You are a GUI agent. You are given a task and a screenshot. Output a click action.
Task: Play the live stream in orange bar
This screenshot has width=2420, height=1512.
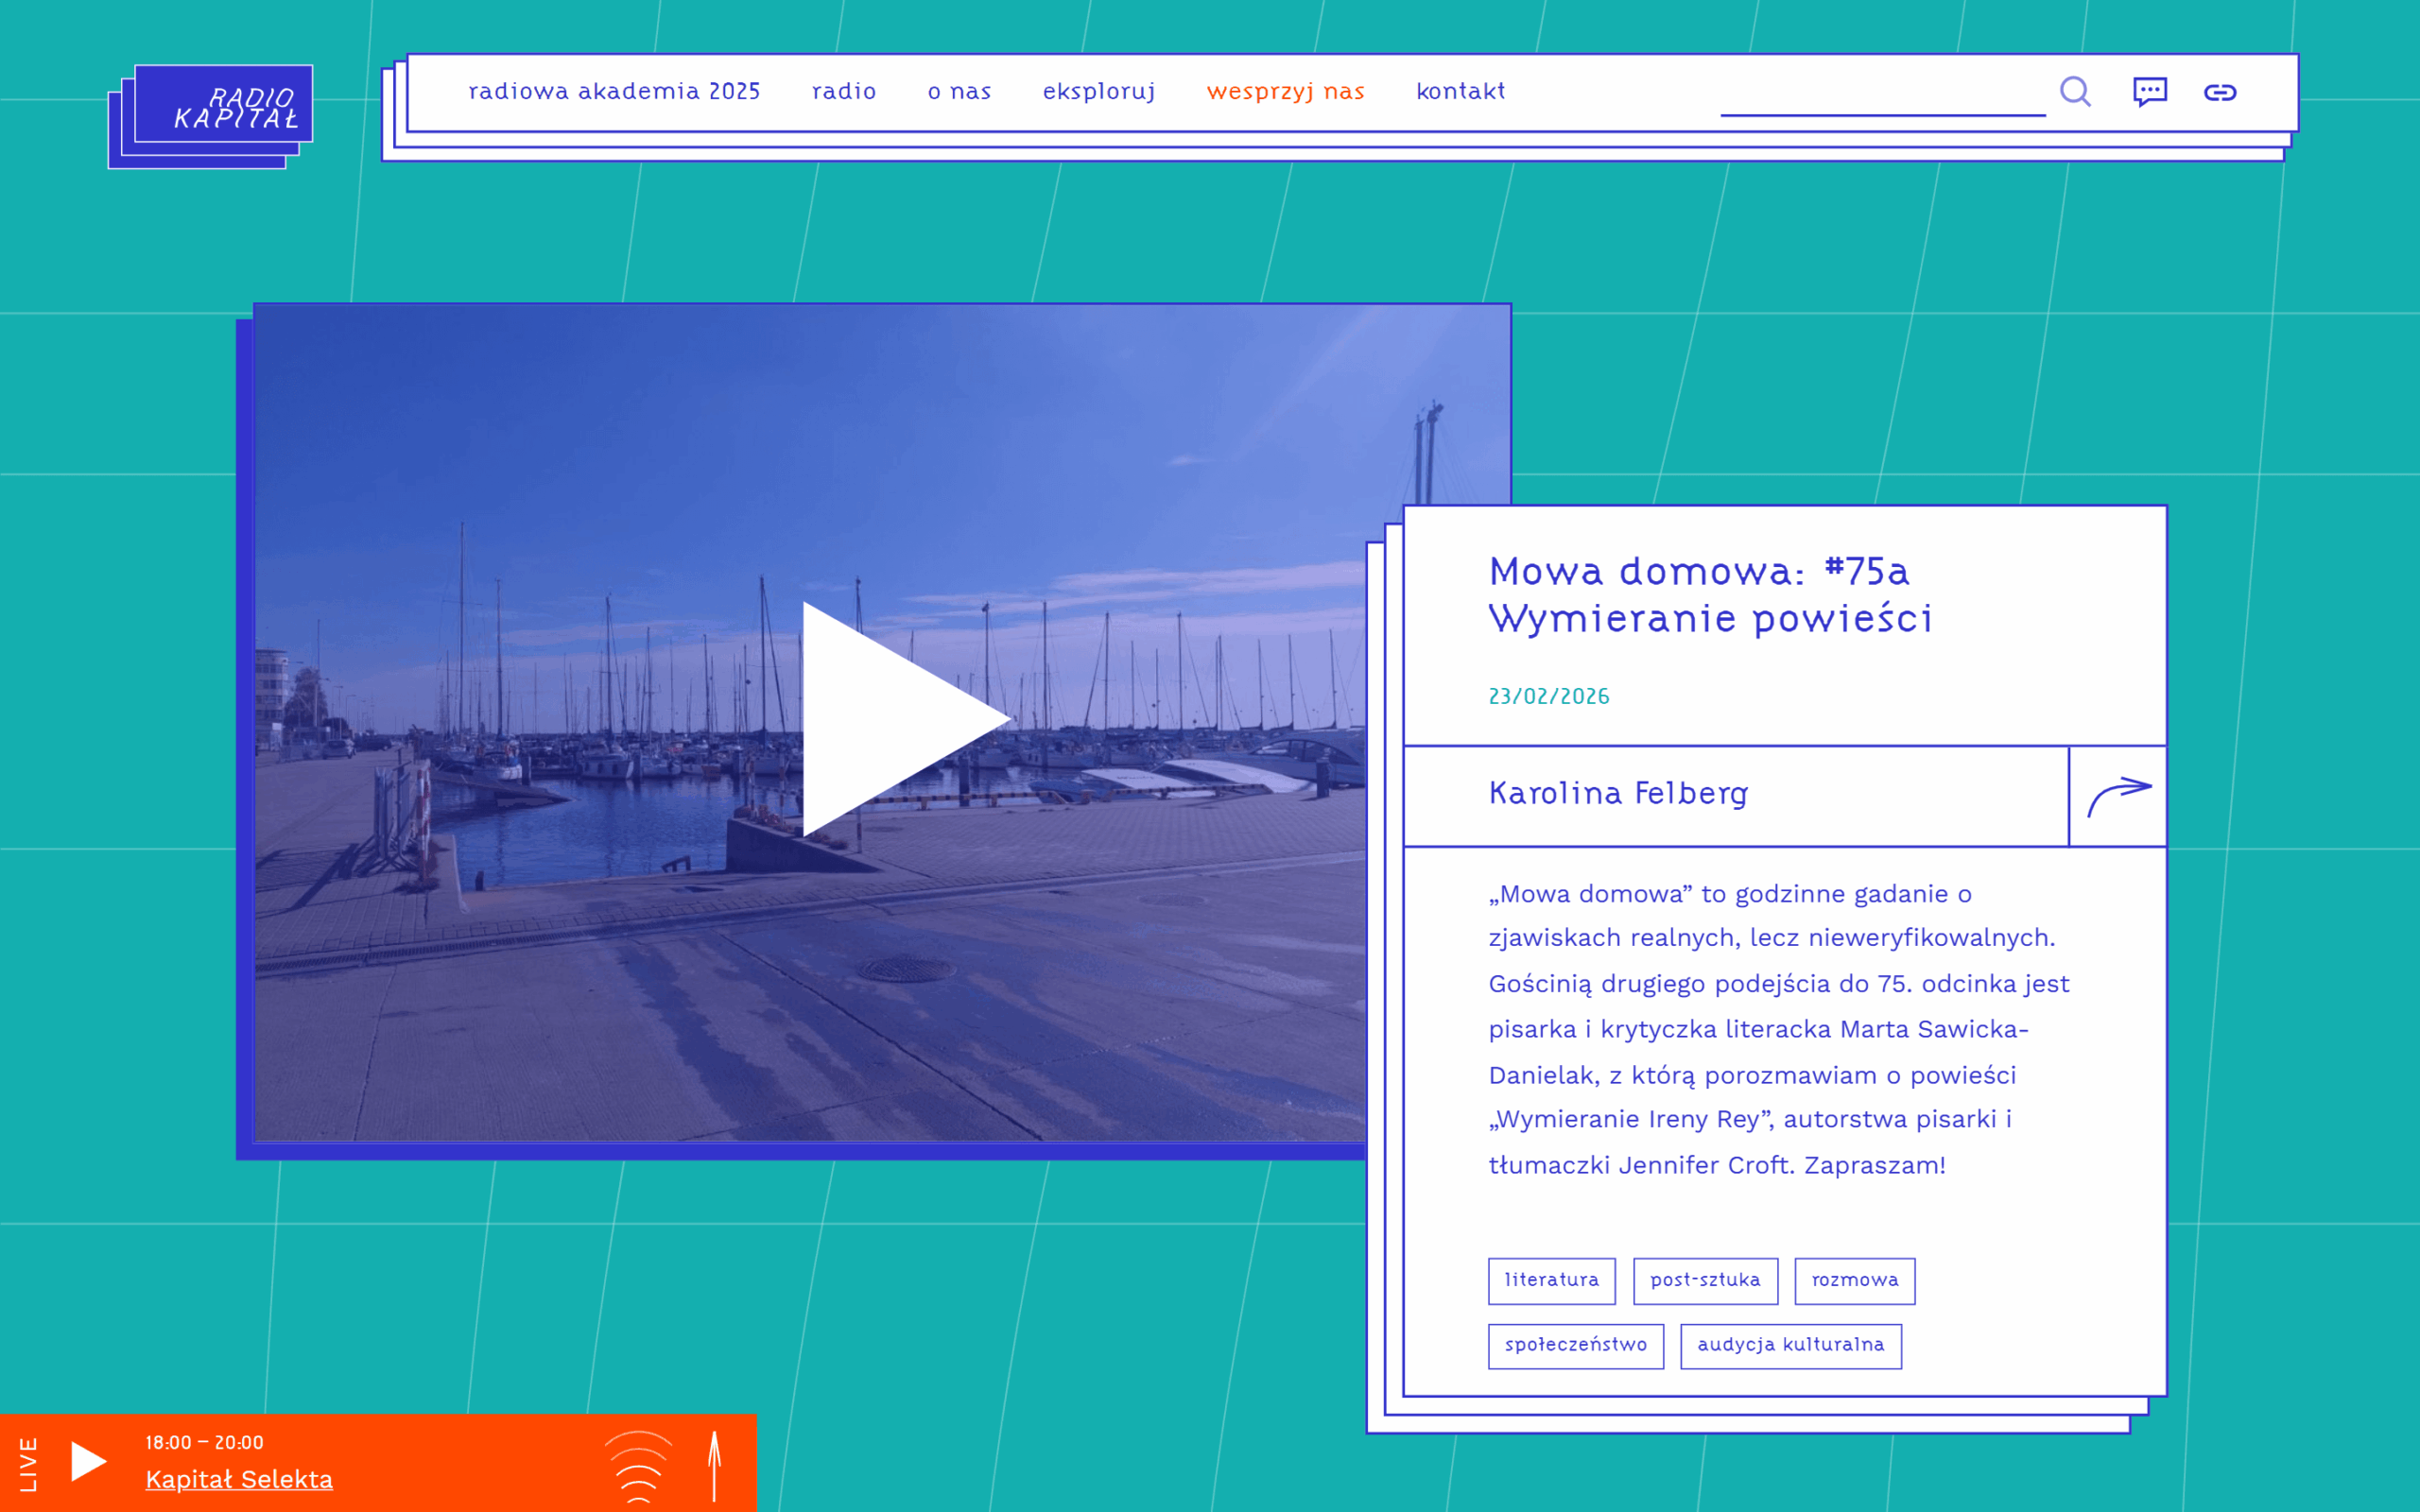[88, 1461]
